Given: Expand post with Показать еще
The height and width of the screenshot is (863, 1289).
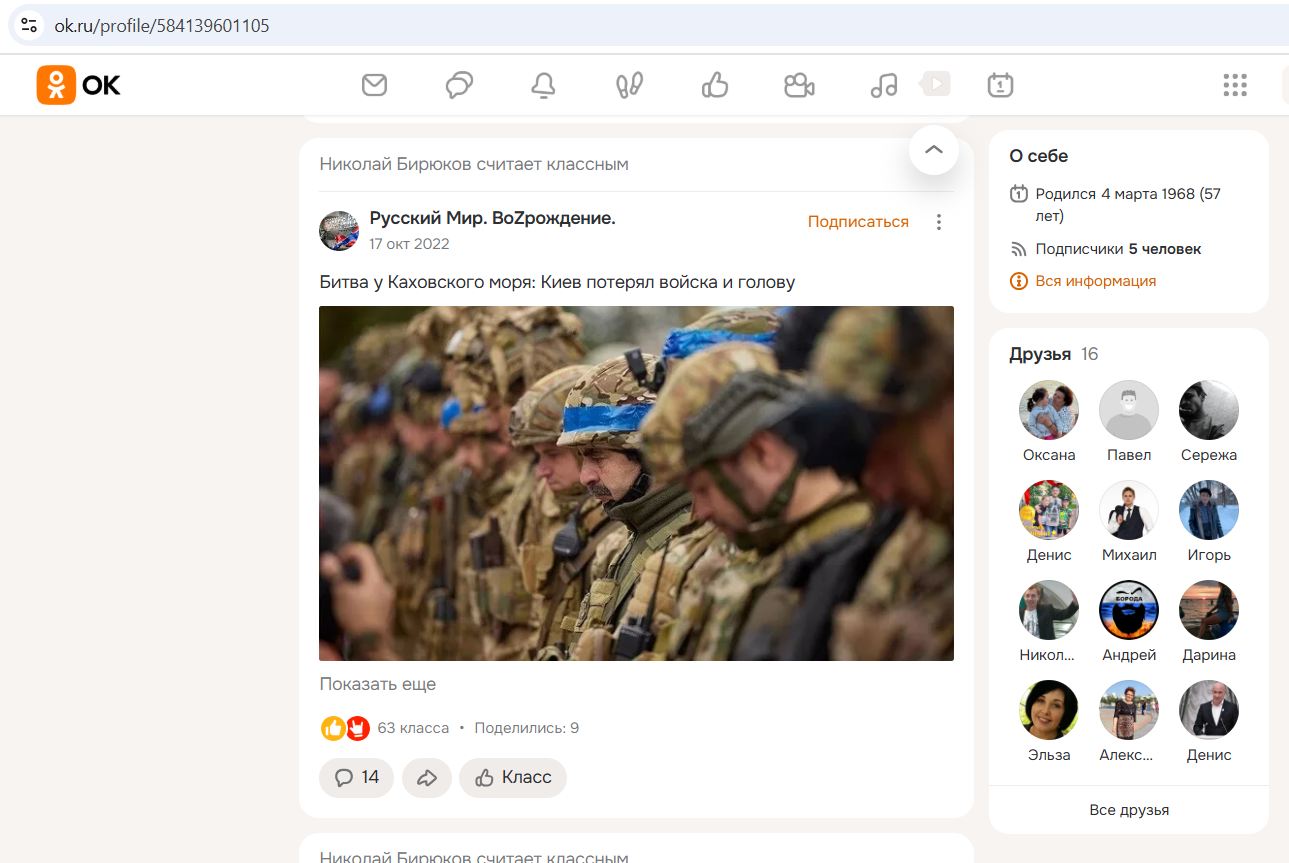Looking at the screenshot, I should (377, 685).
